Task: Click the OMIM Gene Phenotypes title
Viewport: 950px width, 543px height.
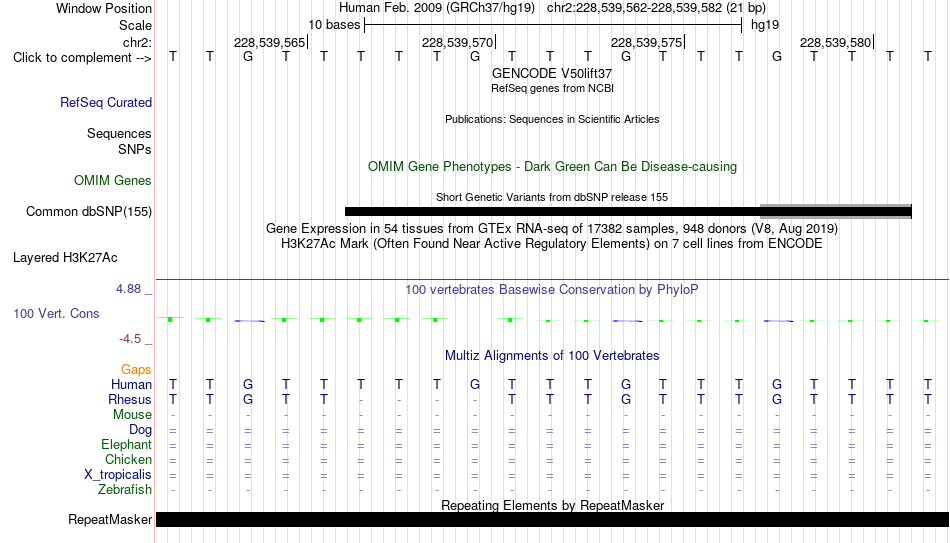Action: click(553, 167)
